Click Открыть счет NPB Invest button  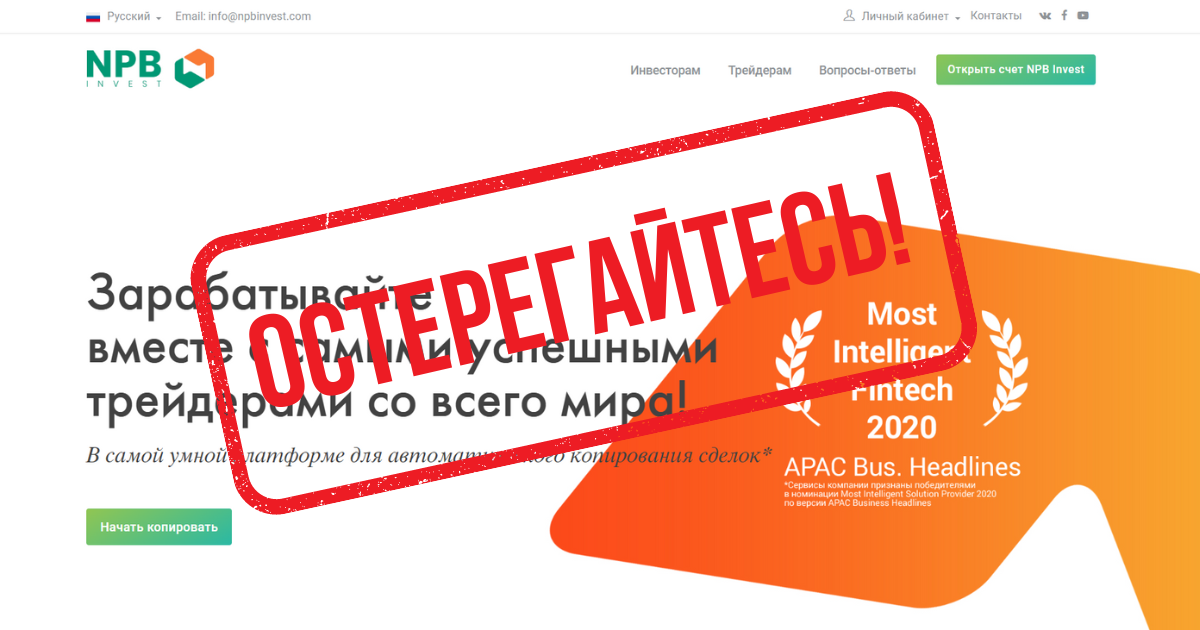[1016, 70]
